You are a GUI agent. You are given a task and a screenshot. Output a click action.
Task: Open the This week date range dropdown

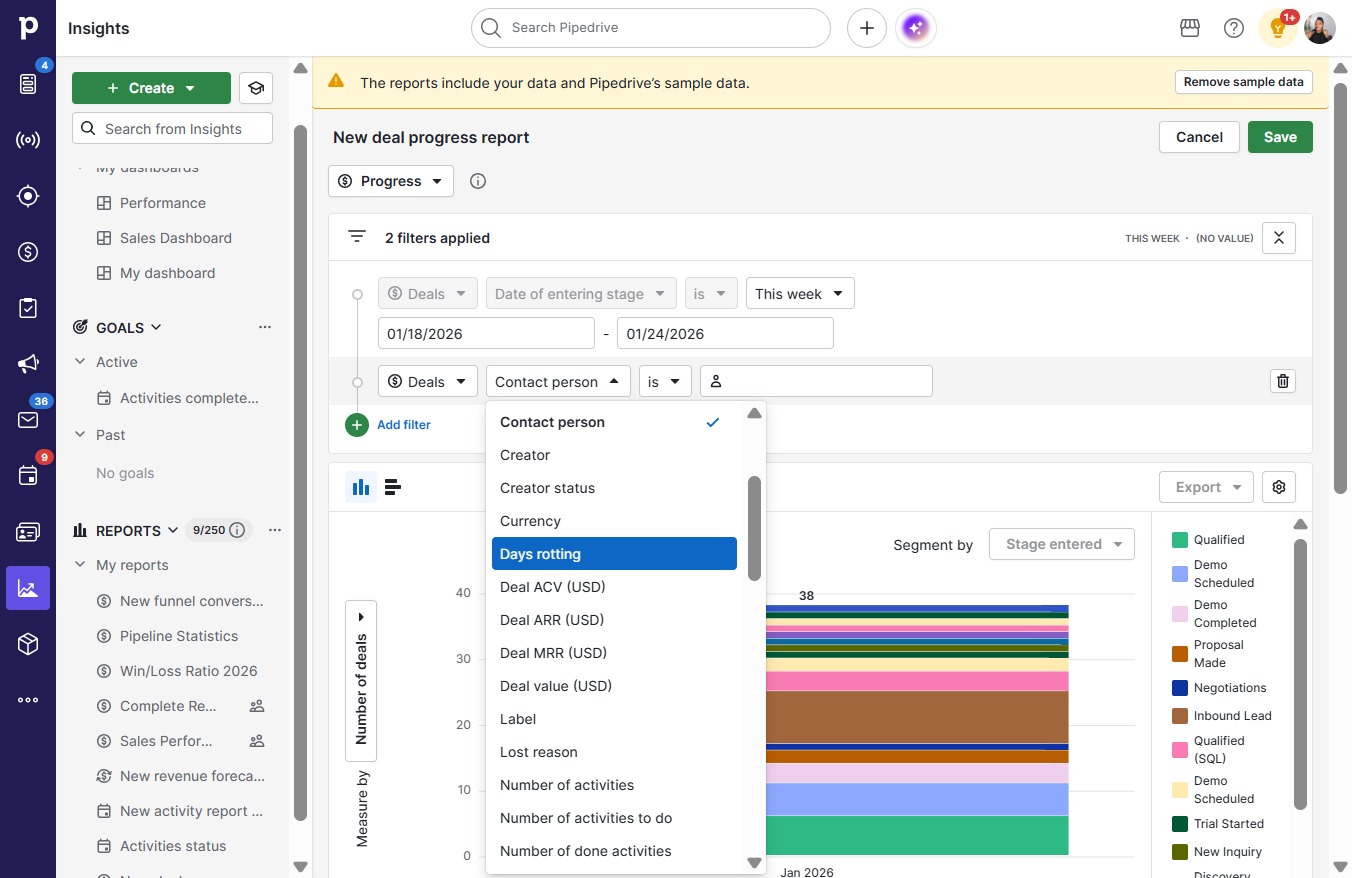point(800,294)
